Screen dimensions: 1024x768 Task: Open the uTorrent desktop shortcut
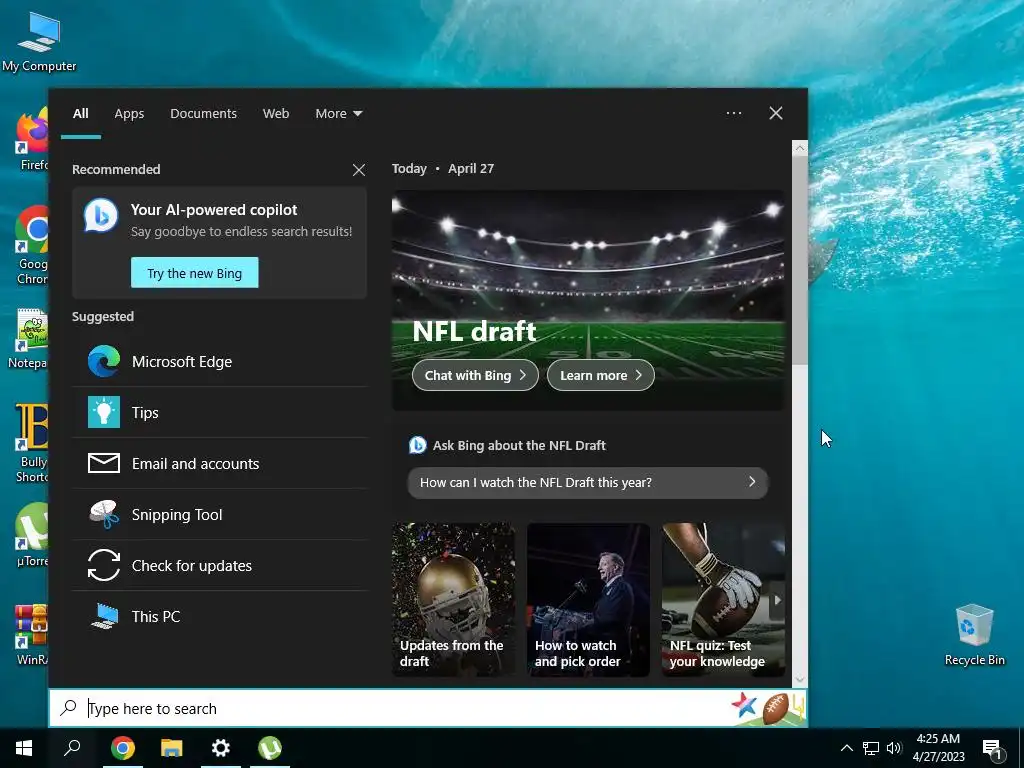tap(31, 535)
